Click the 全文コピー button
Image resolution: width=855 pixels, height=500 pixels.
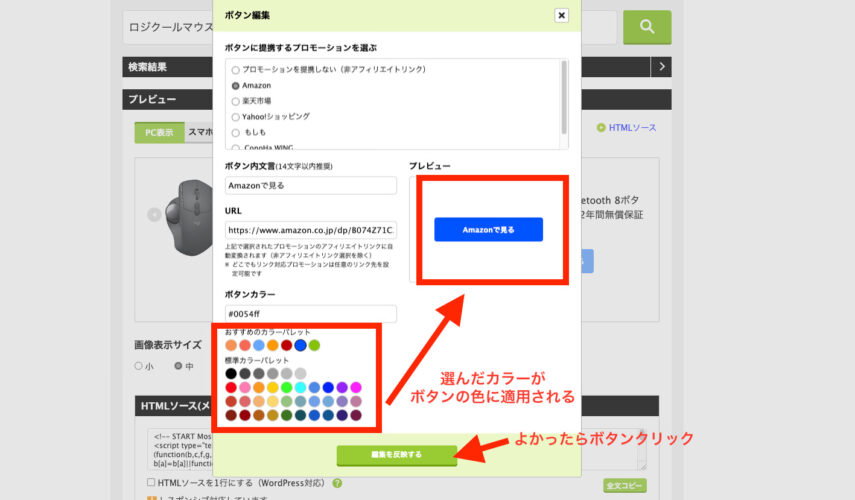click(x=625, y=485)
